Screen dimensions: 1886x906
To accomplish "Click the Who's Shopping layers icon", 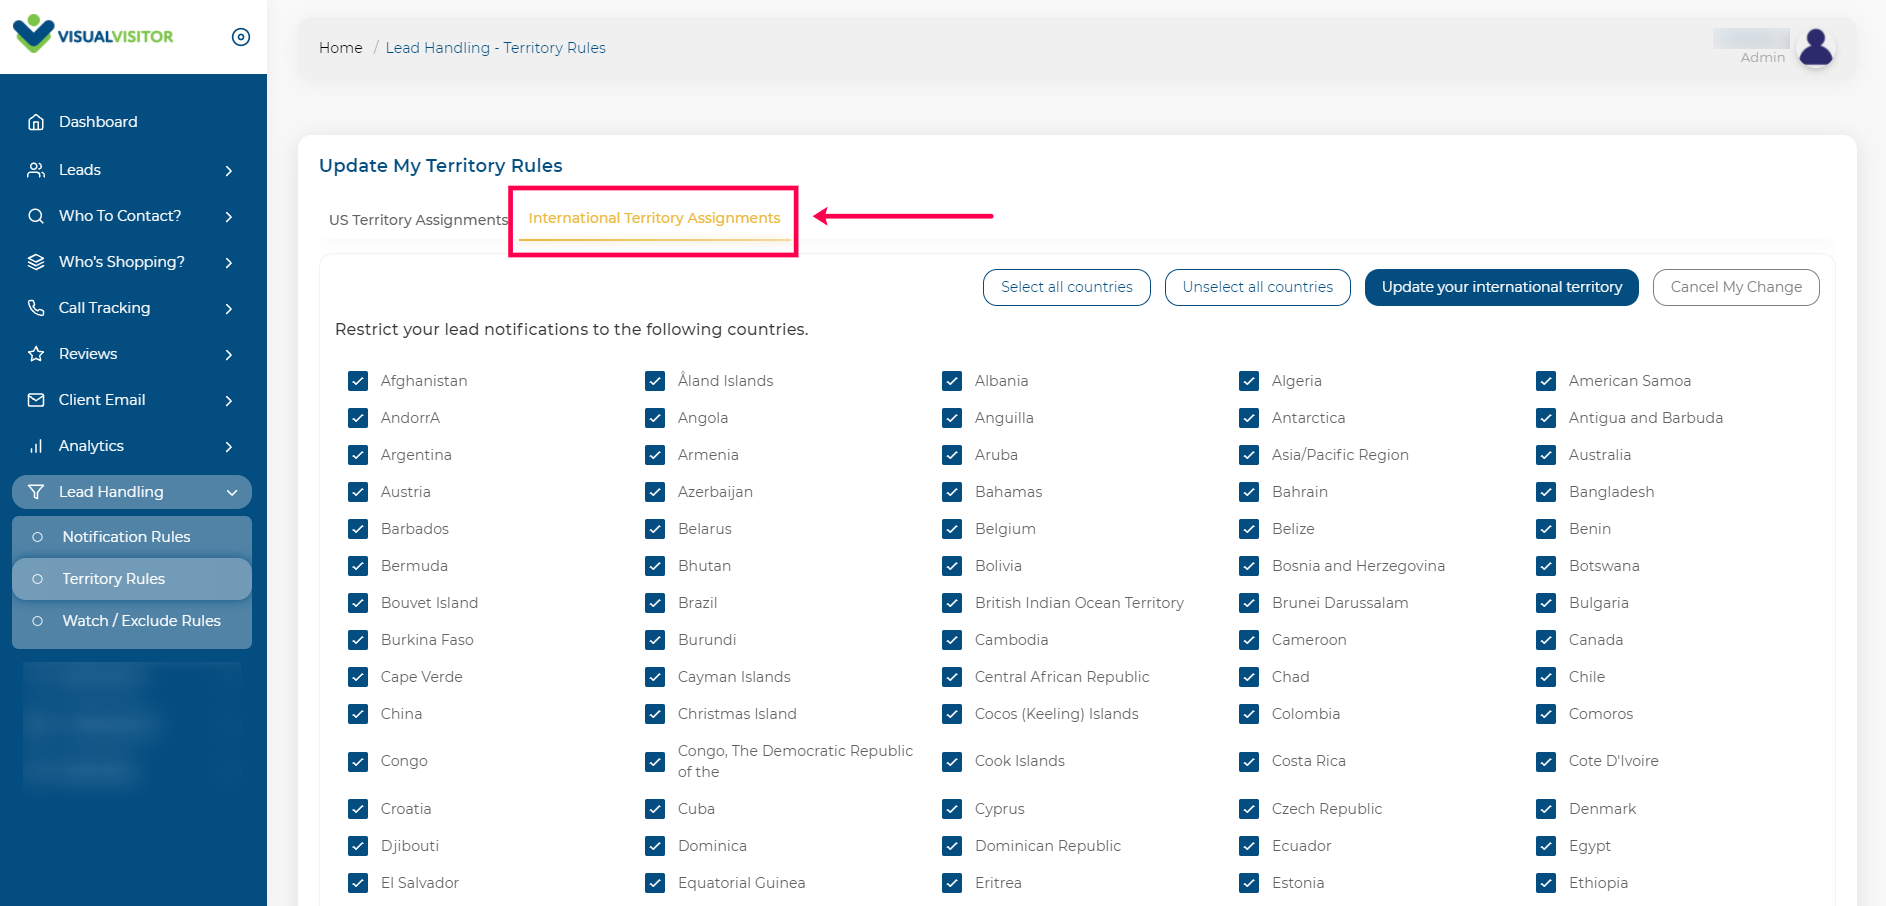I will 36,262.
